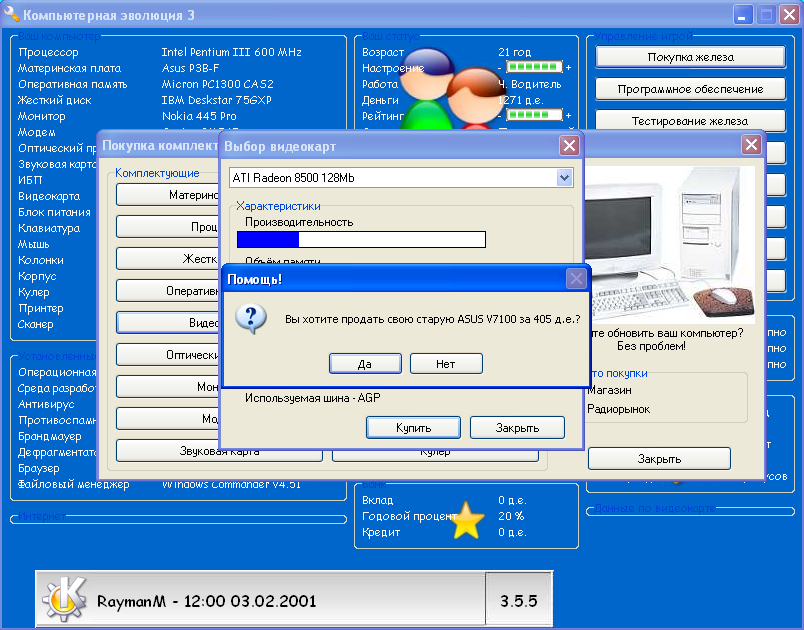The width and height of the screenshot is (804, 630).
Task: Open the ATI Radeon 8500 video card dropdown
Action: (564, 178)
